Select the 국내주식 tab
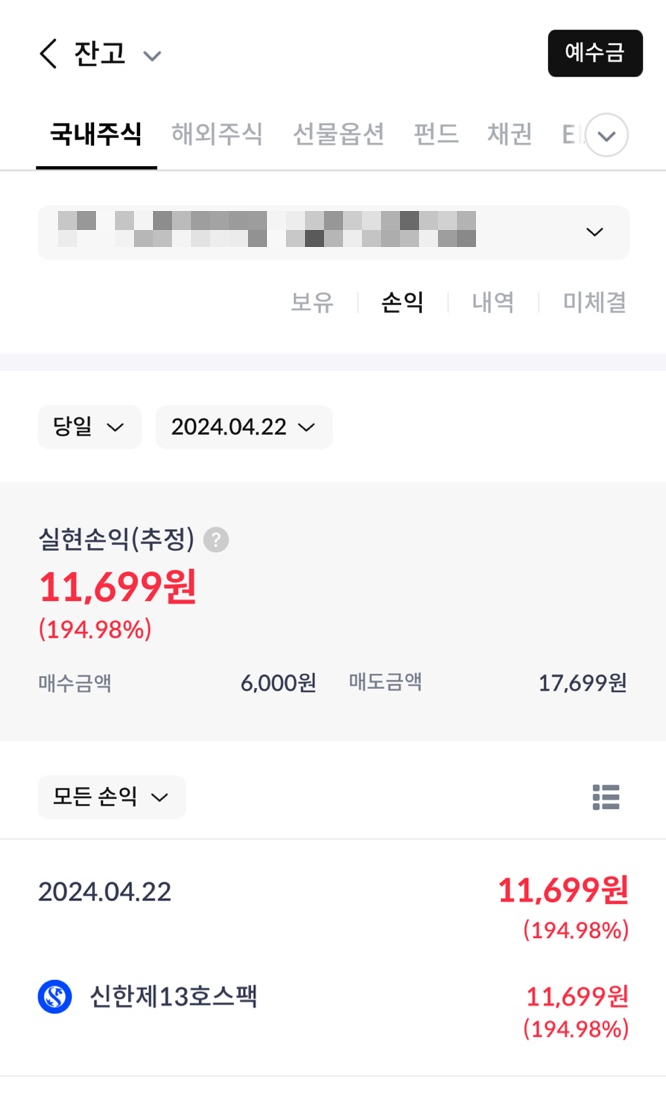Viewport: 666px width, 1120px height. click(96, 134)
